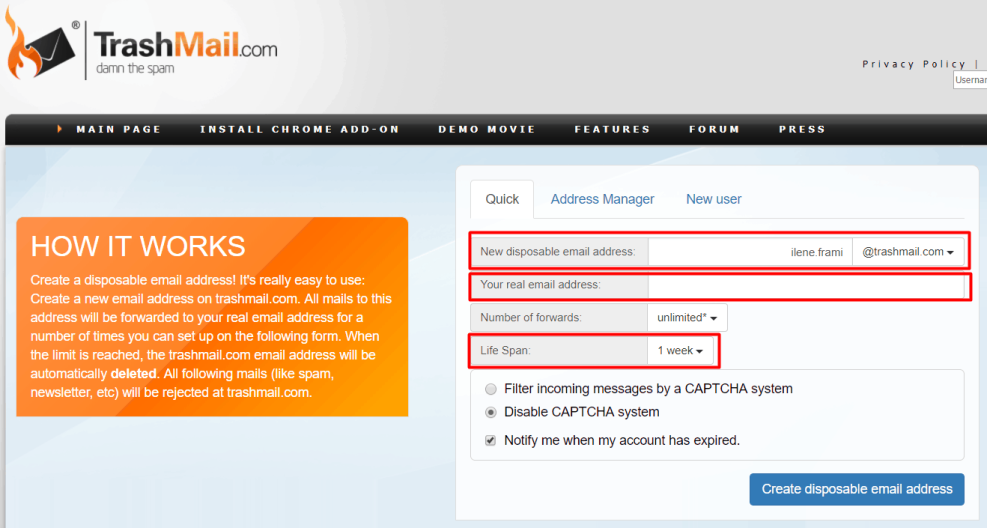Go to the Demo Movie page

pos(486,129)
